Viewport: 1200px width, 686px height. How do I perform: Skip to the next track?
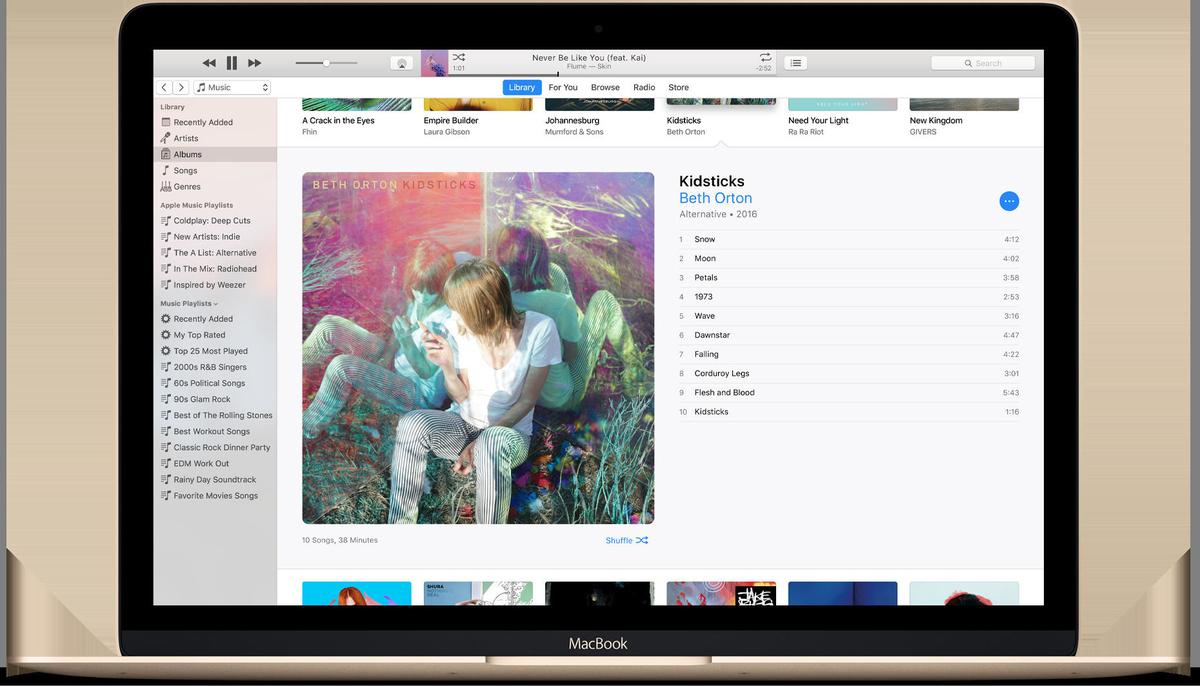pyautogui.click(x=254, y=63)
